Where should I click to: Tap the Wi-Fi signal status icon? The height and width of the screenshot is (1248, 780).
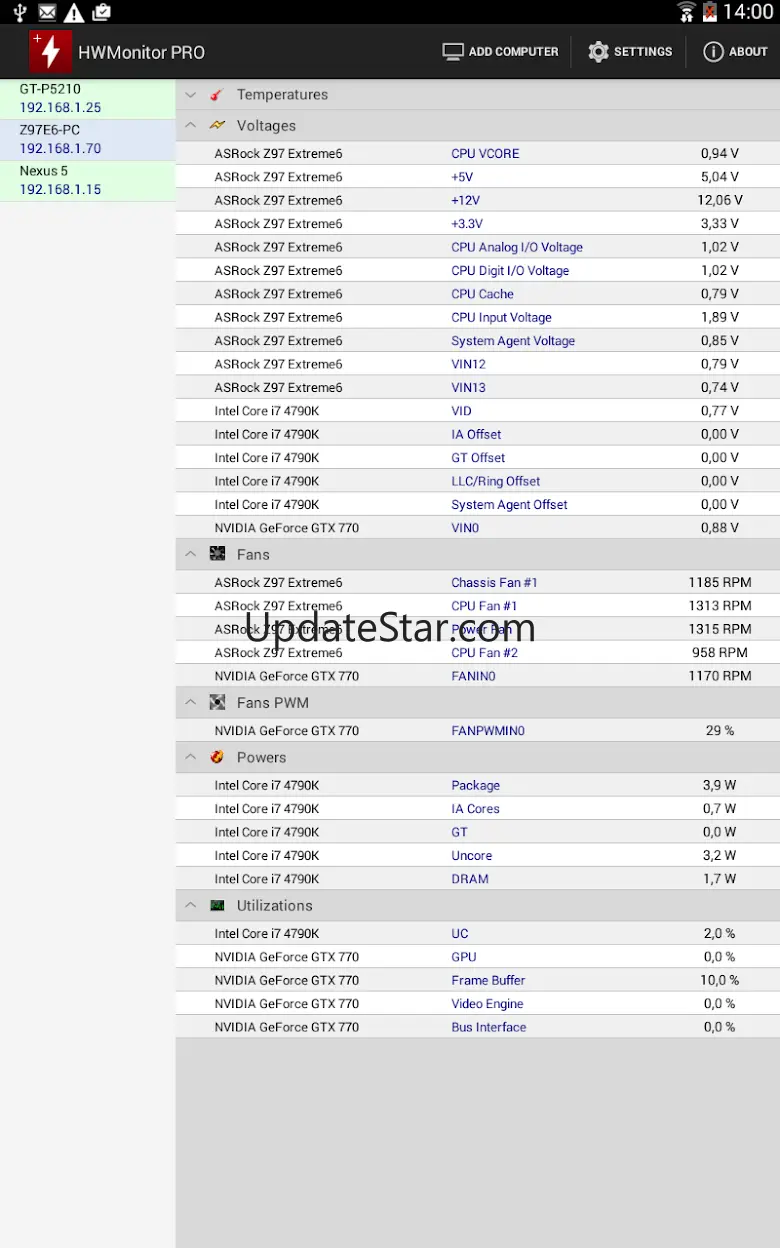686,12
